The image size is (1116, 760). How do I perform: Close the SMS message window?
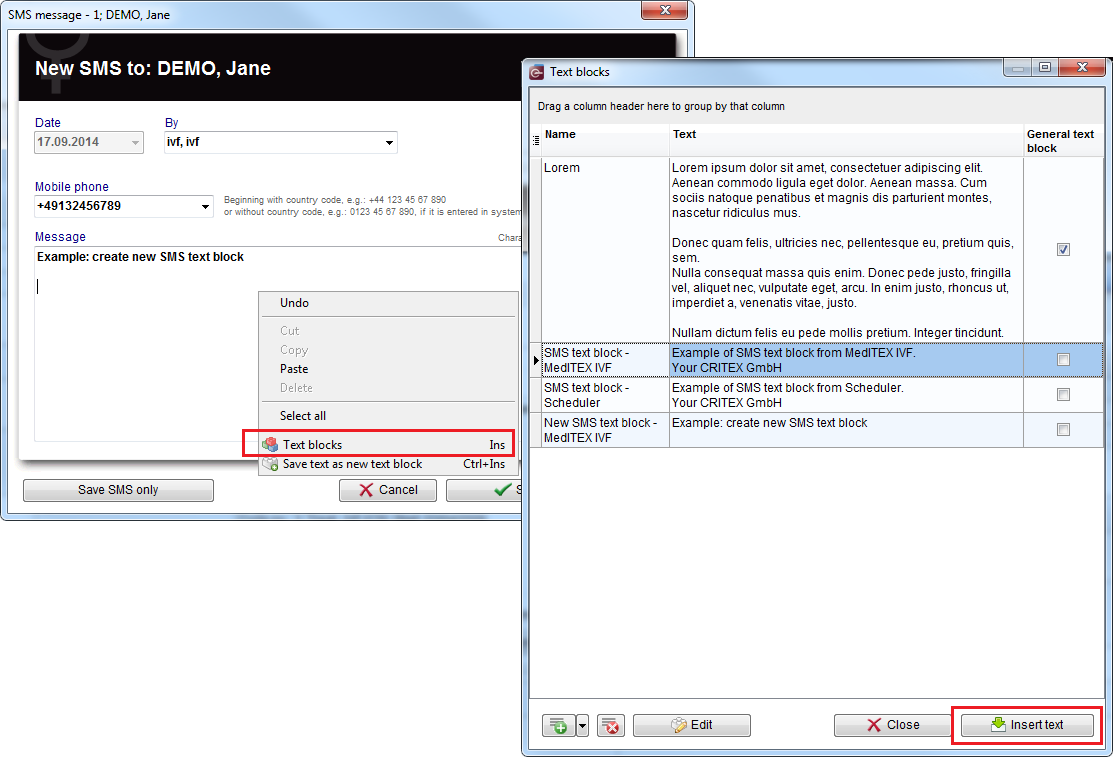[665, 10]
